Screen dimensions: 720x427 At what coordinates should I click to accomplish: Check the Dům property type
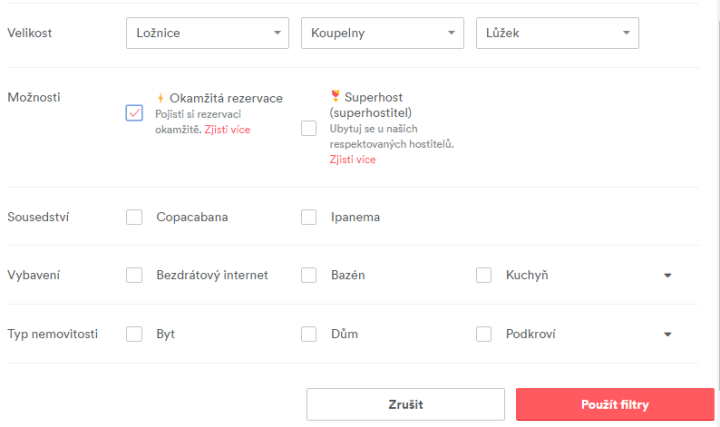click(x=309, y=334)
